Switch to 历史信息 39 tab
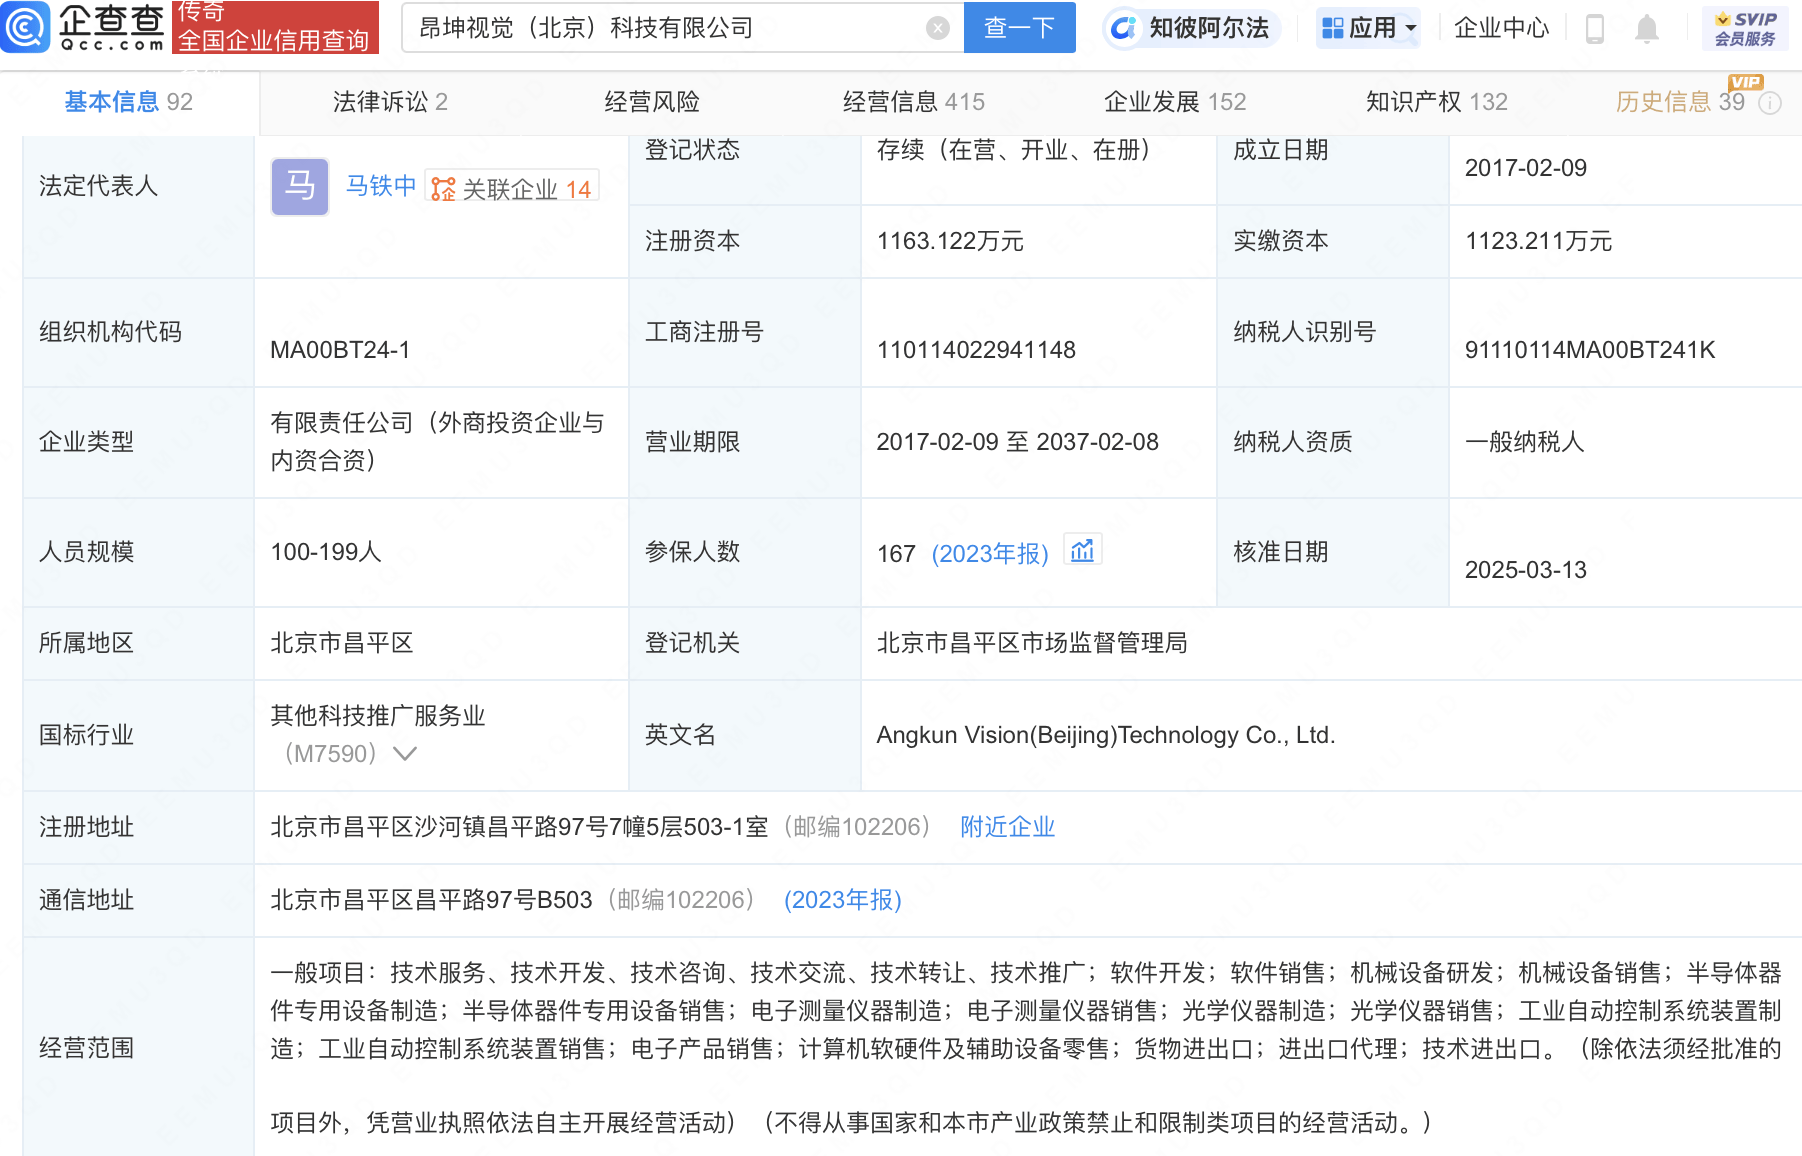 [1680, 102]
